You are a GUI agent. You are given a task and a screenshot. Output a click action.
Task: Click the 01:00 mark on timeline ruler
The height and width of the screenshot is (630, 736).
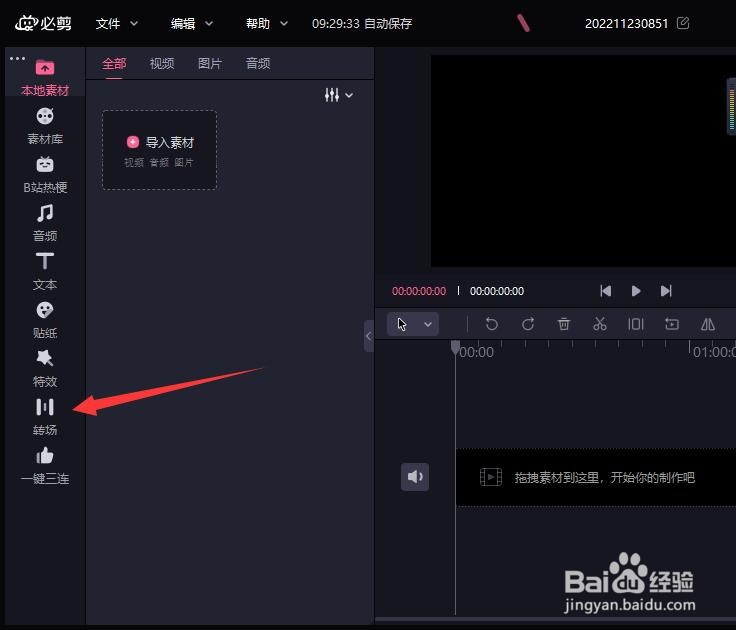click(x=713, y=352)
